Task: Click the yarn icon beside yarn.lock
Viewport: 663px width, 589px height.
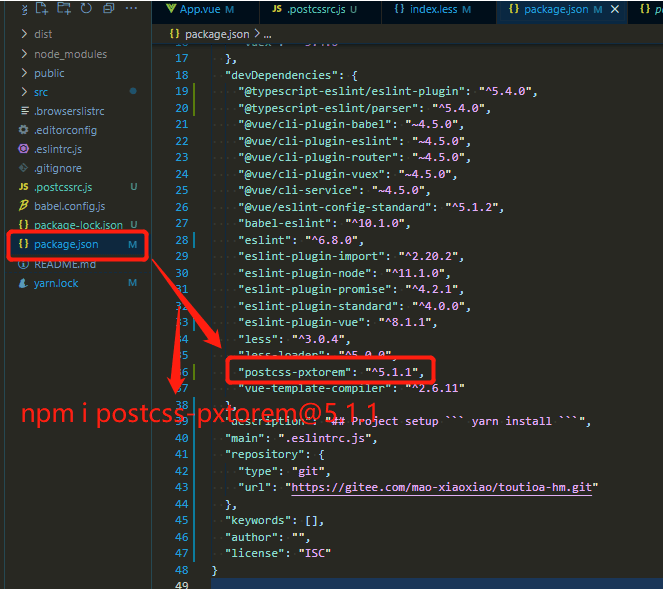Action: pyautogui.click(x=24, y=283)
